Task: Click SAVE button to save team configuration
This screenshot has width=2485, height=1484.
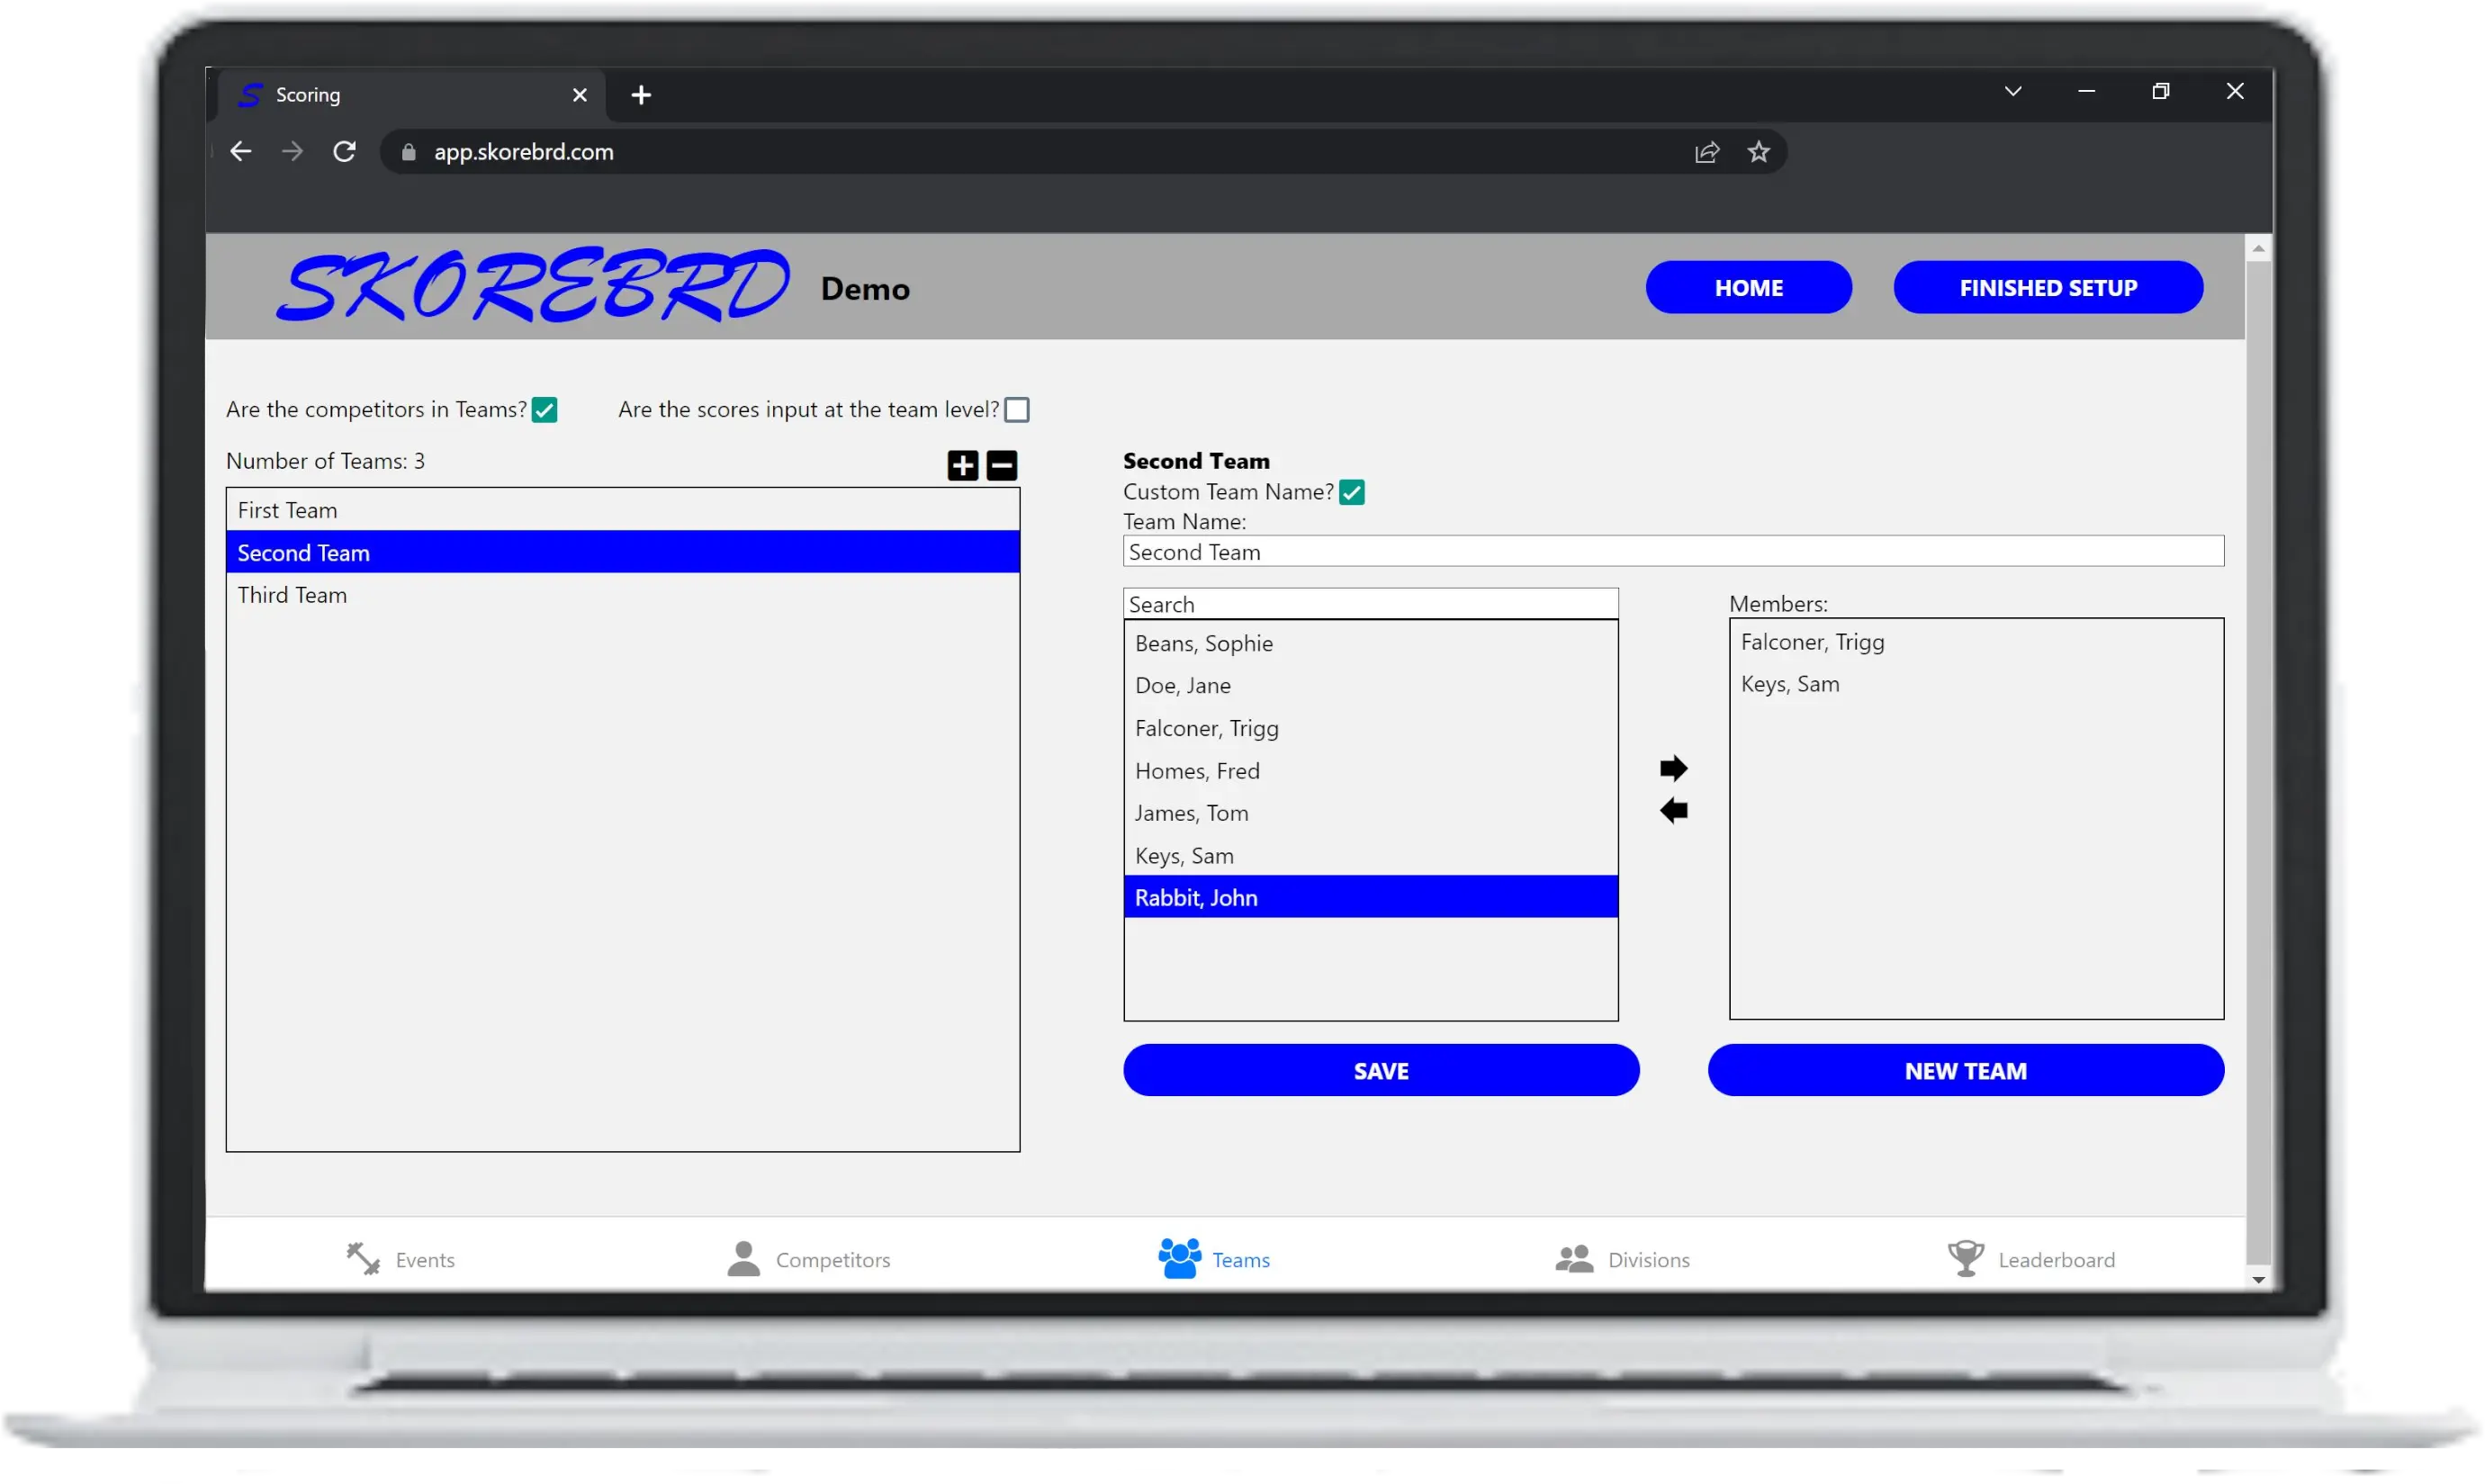Action: pyautogui.click(x=1382, y=1069)
